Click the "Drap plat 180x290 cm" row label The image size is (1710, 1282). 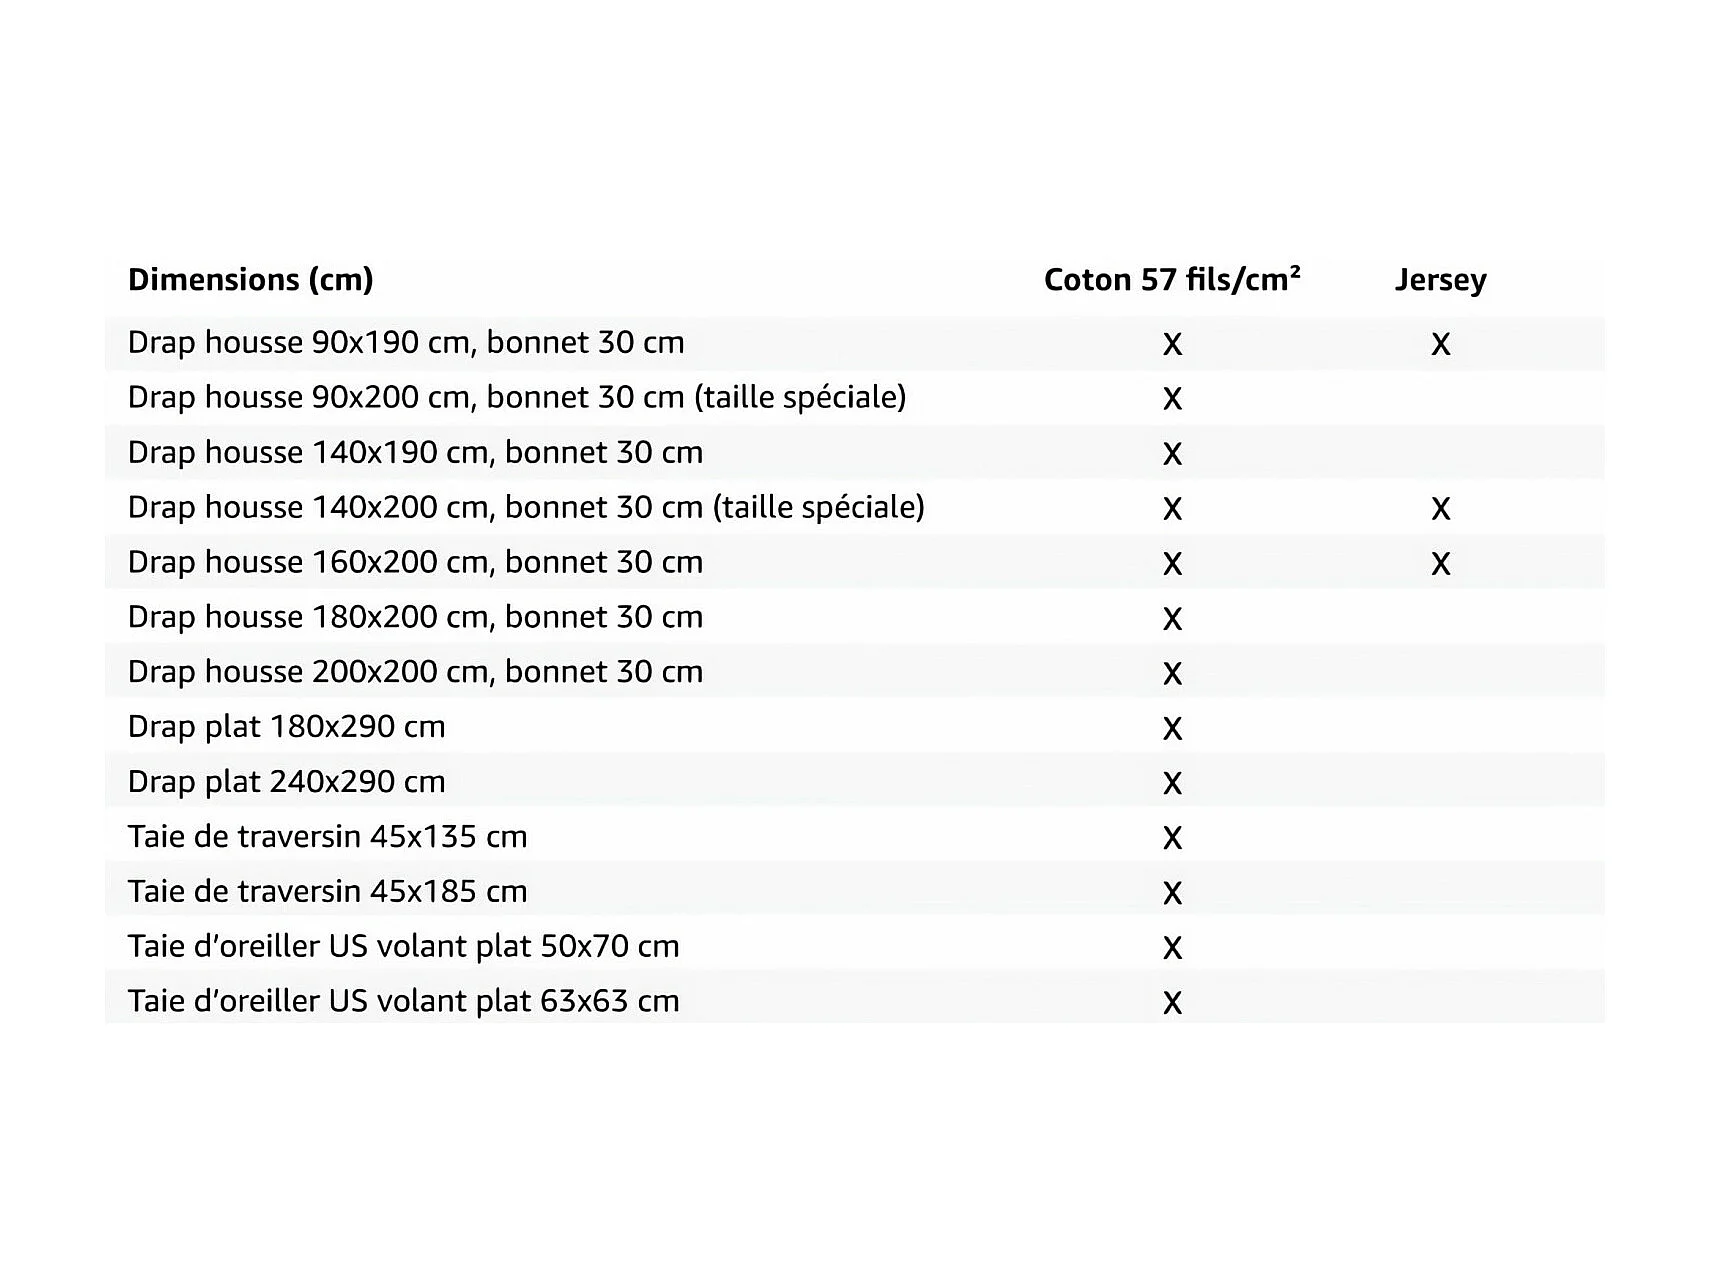point(286,727)
